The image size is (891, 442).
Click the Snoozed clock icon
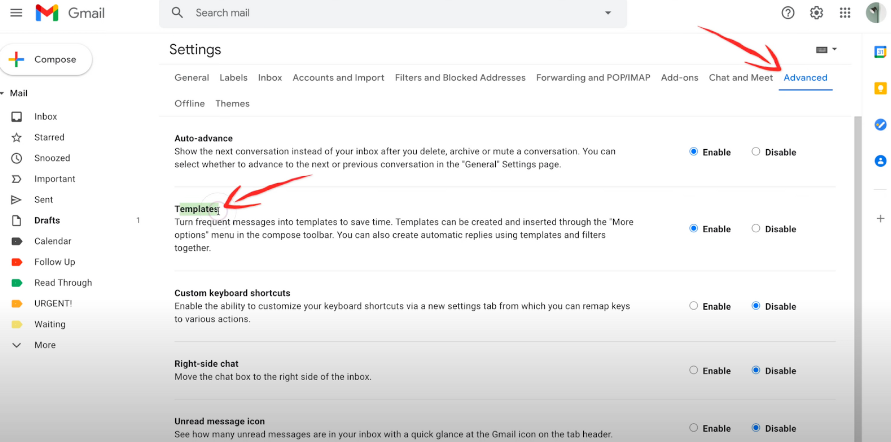pyautogui.click(x=16, y=158)
